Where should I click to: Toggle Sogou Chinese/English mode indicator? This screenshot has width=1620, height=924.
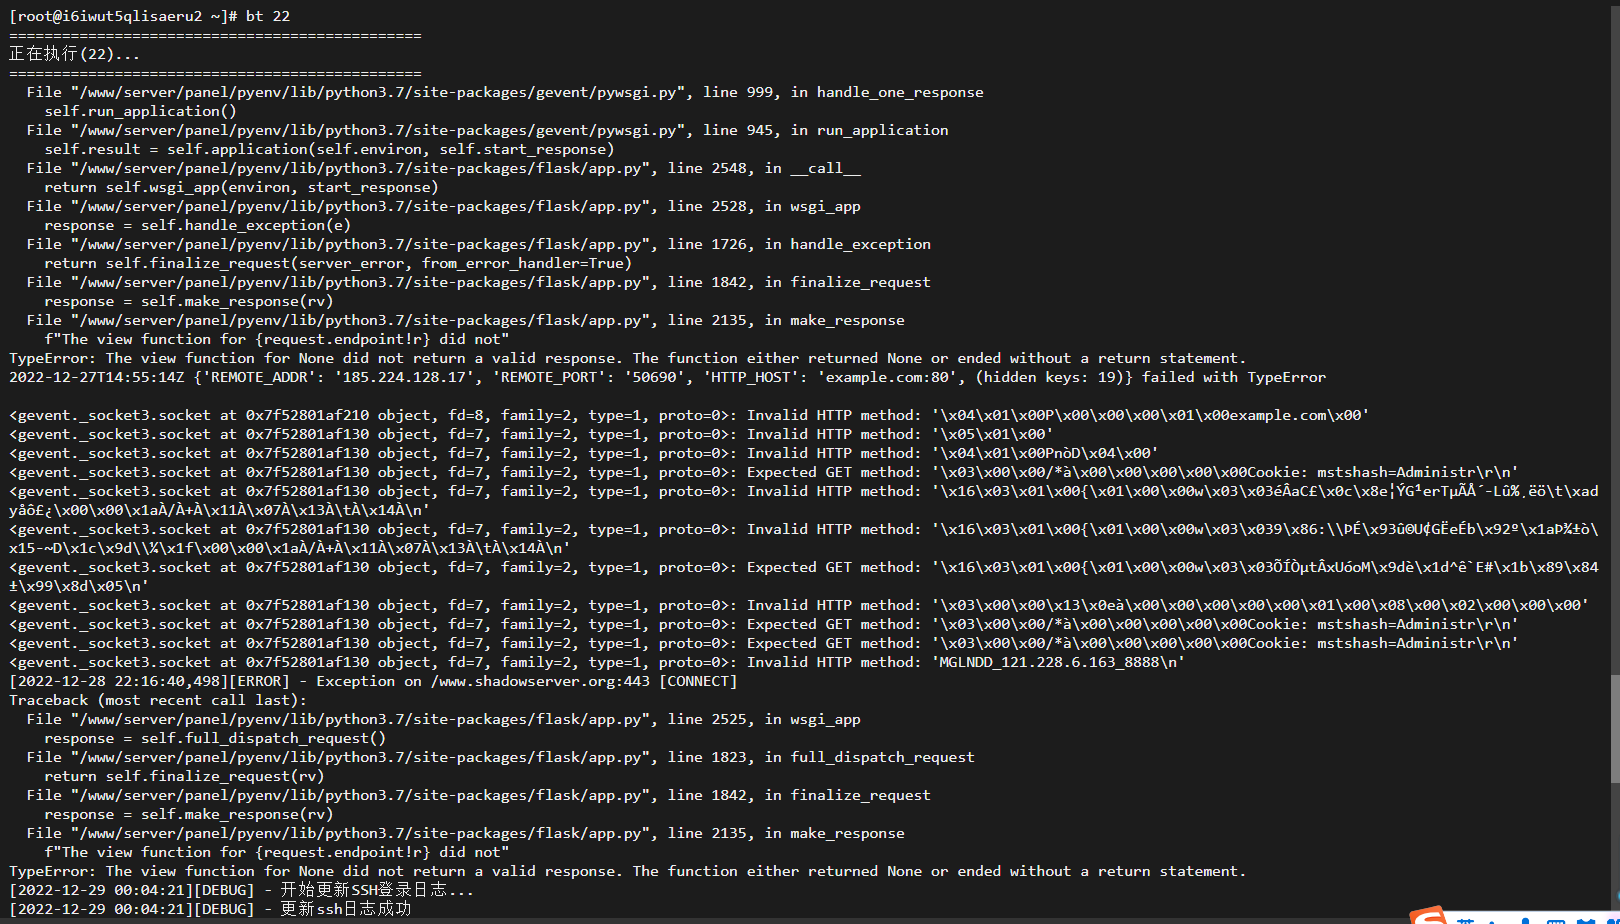(x=1465, y=920)
